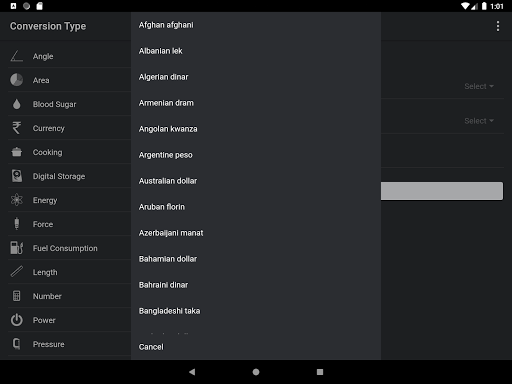Select the Area pie-chart icon
Viewport: 512px width, 384px height.
tap(17, 80)
